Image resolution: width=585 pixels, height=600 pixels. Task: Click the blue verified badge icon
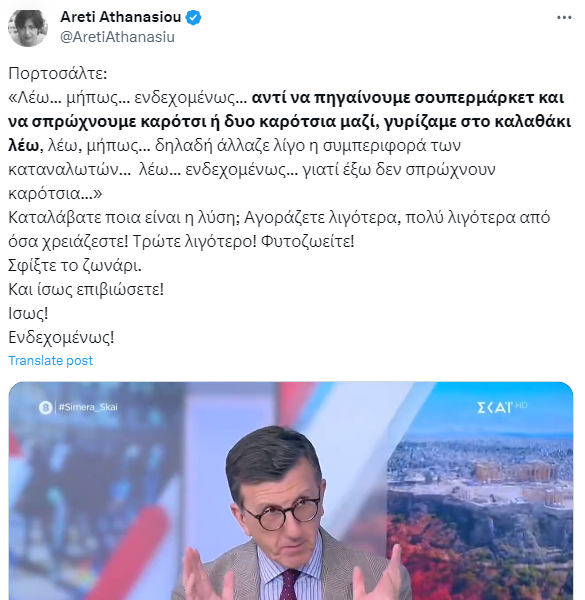click(194, 18)
